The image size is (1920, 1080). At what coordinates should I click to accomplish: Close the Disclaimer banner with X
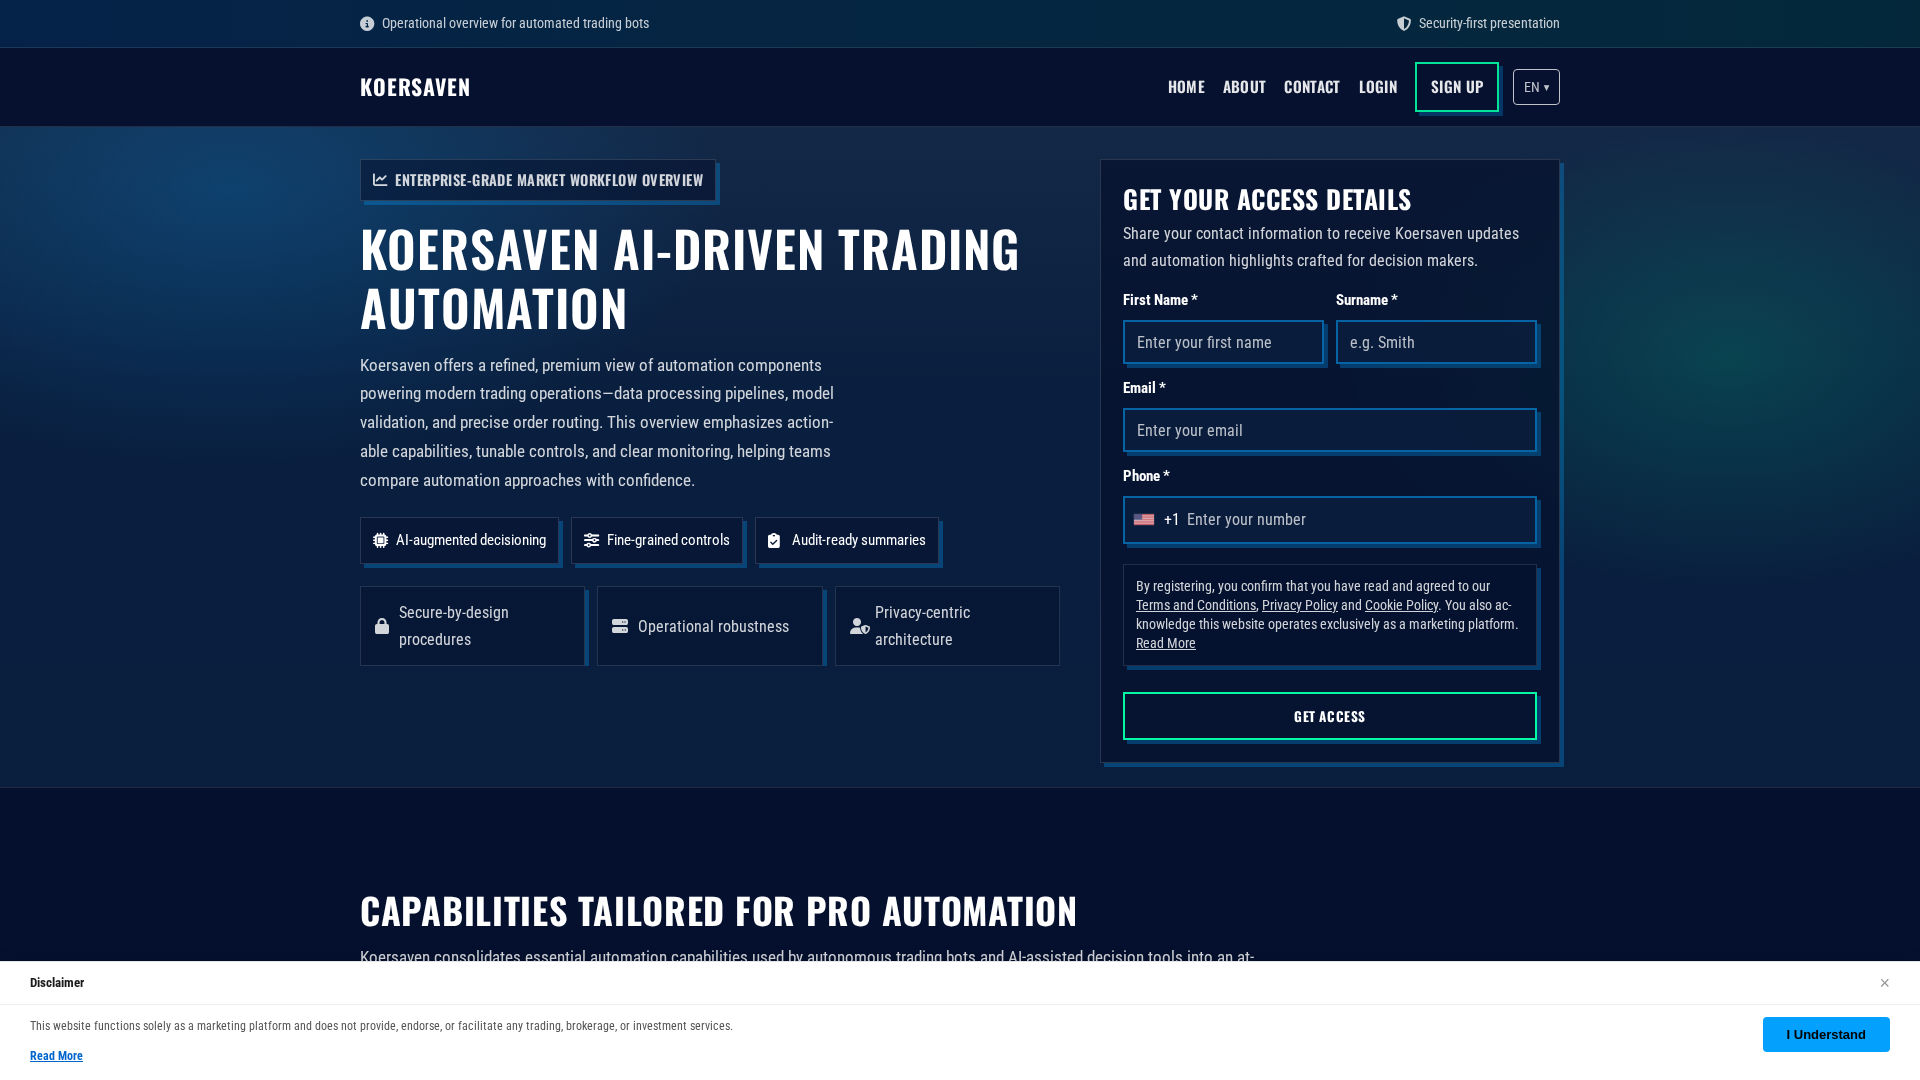pyautogui.click(x=1884, y=983)
